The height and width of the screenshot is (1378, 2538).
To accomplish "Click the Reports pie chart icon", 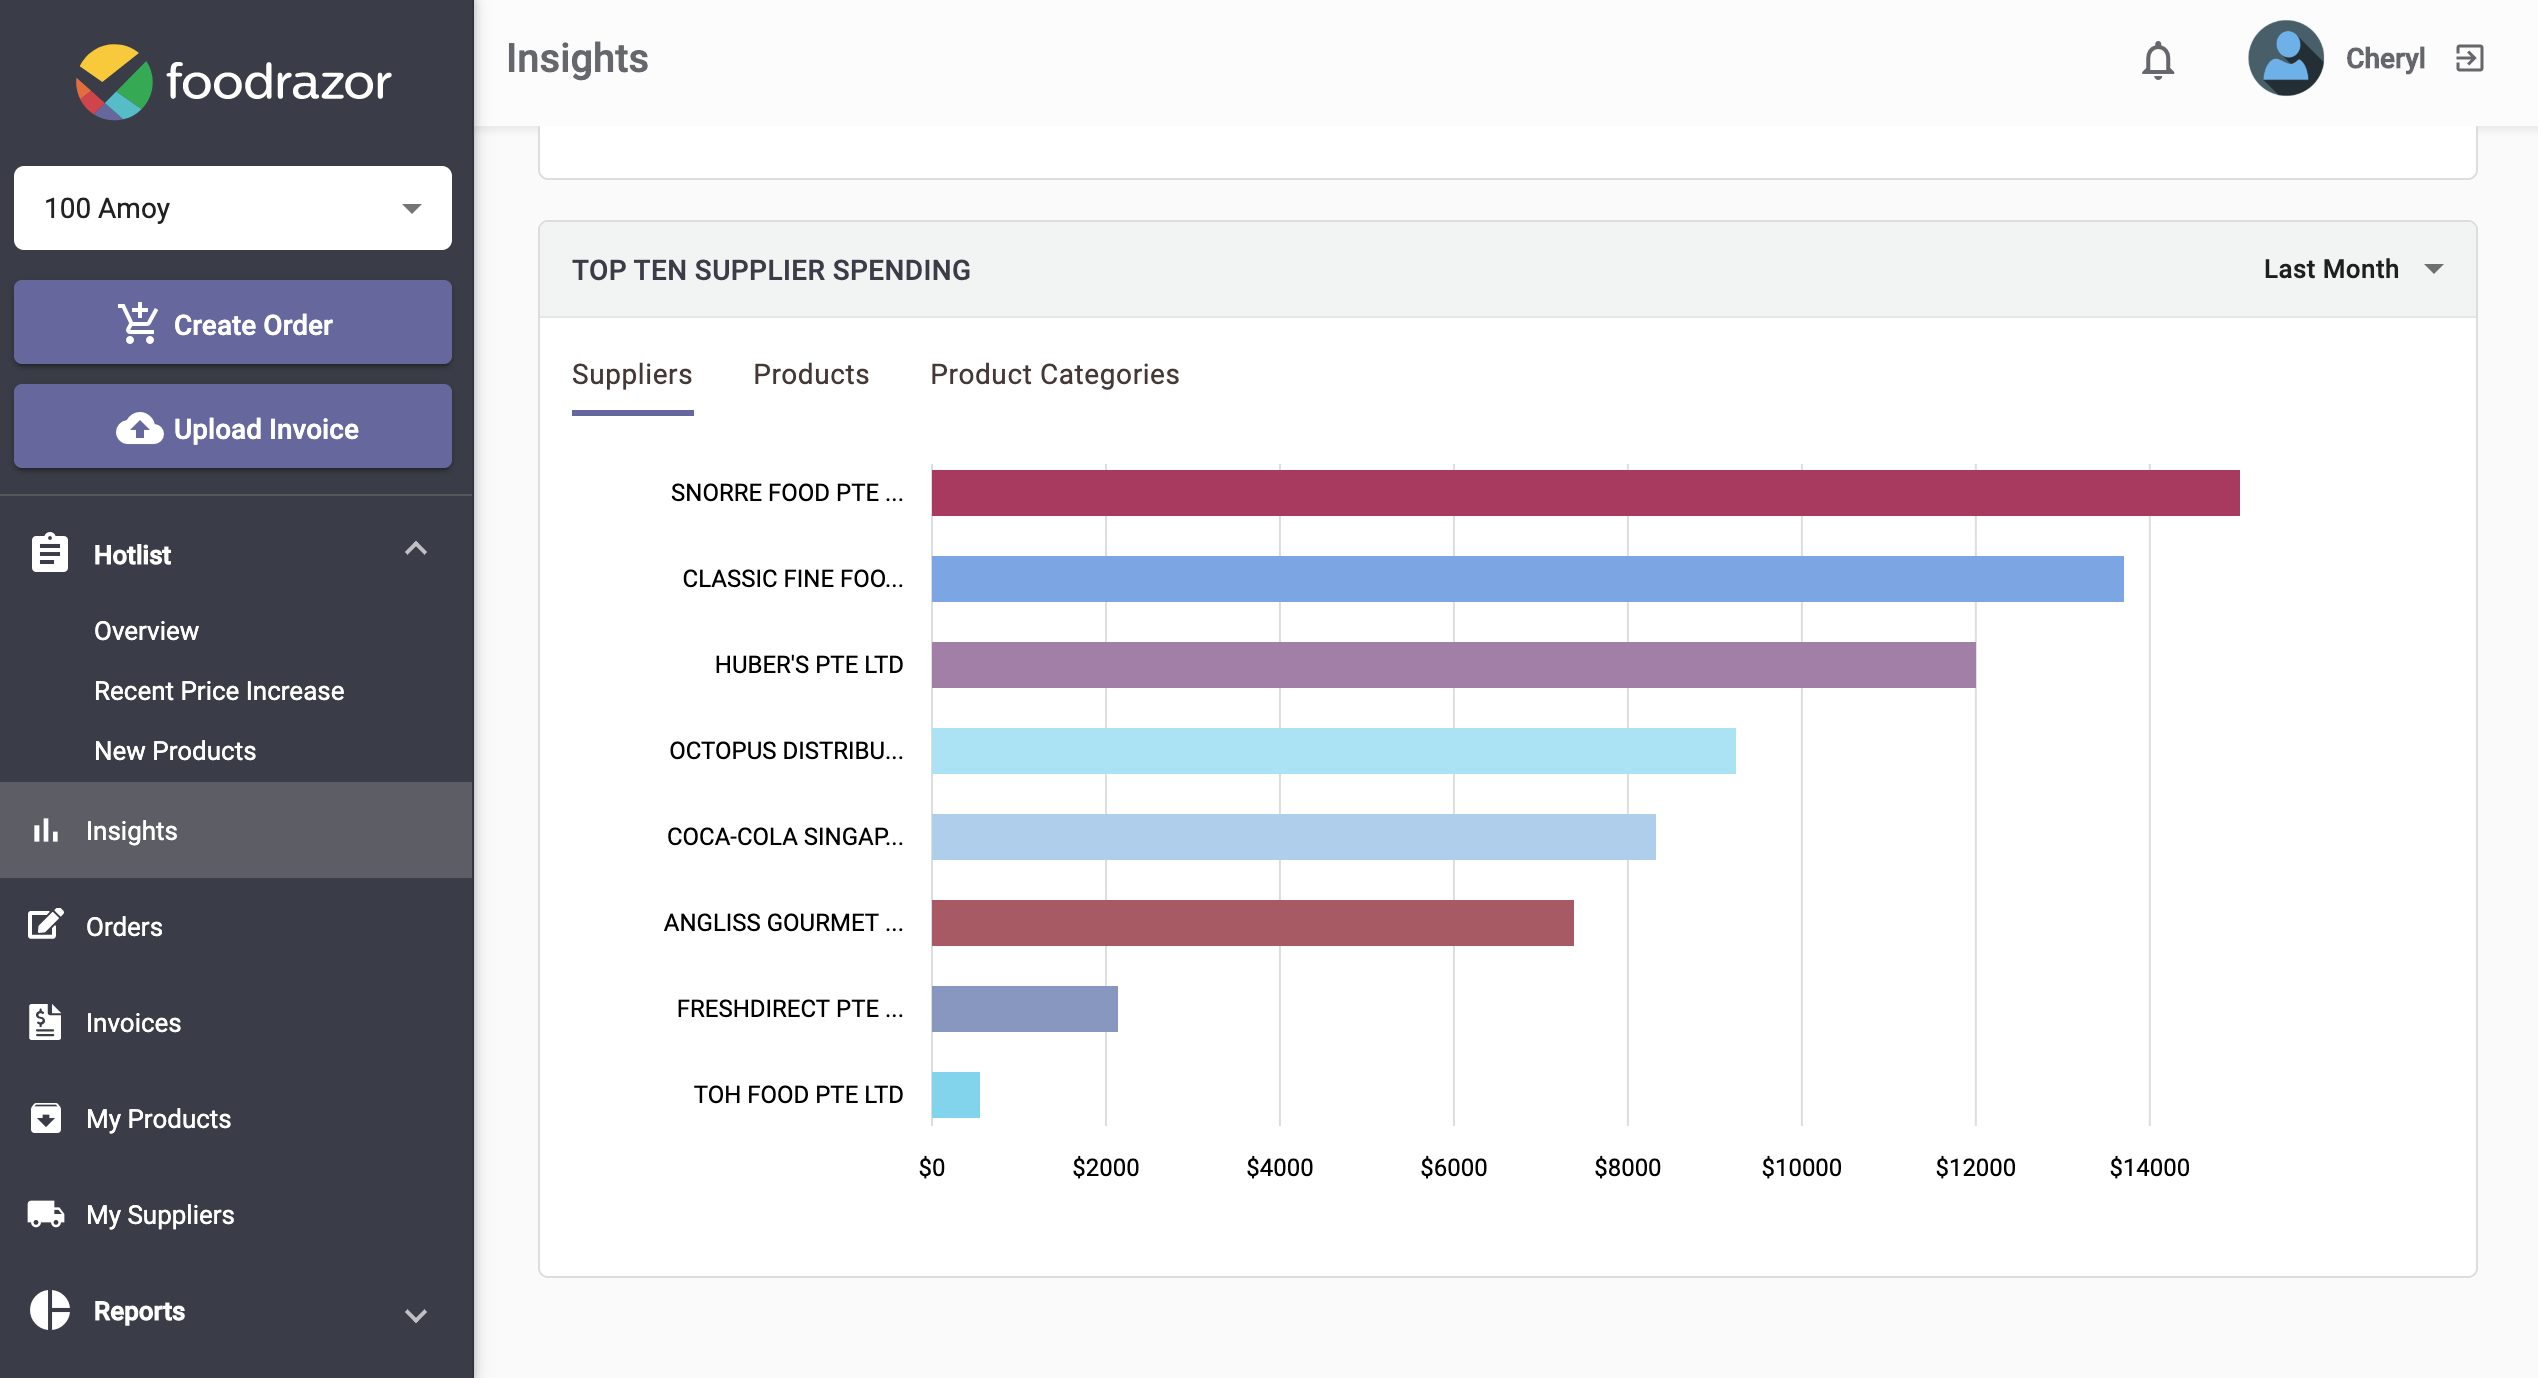I will (x=50, y=1310).
